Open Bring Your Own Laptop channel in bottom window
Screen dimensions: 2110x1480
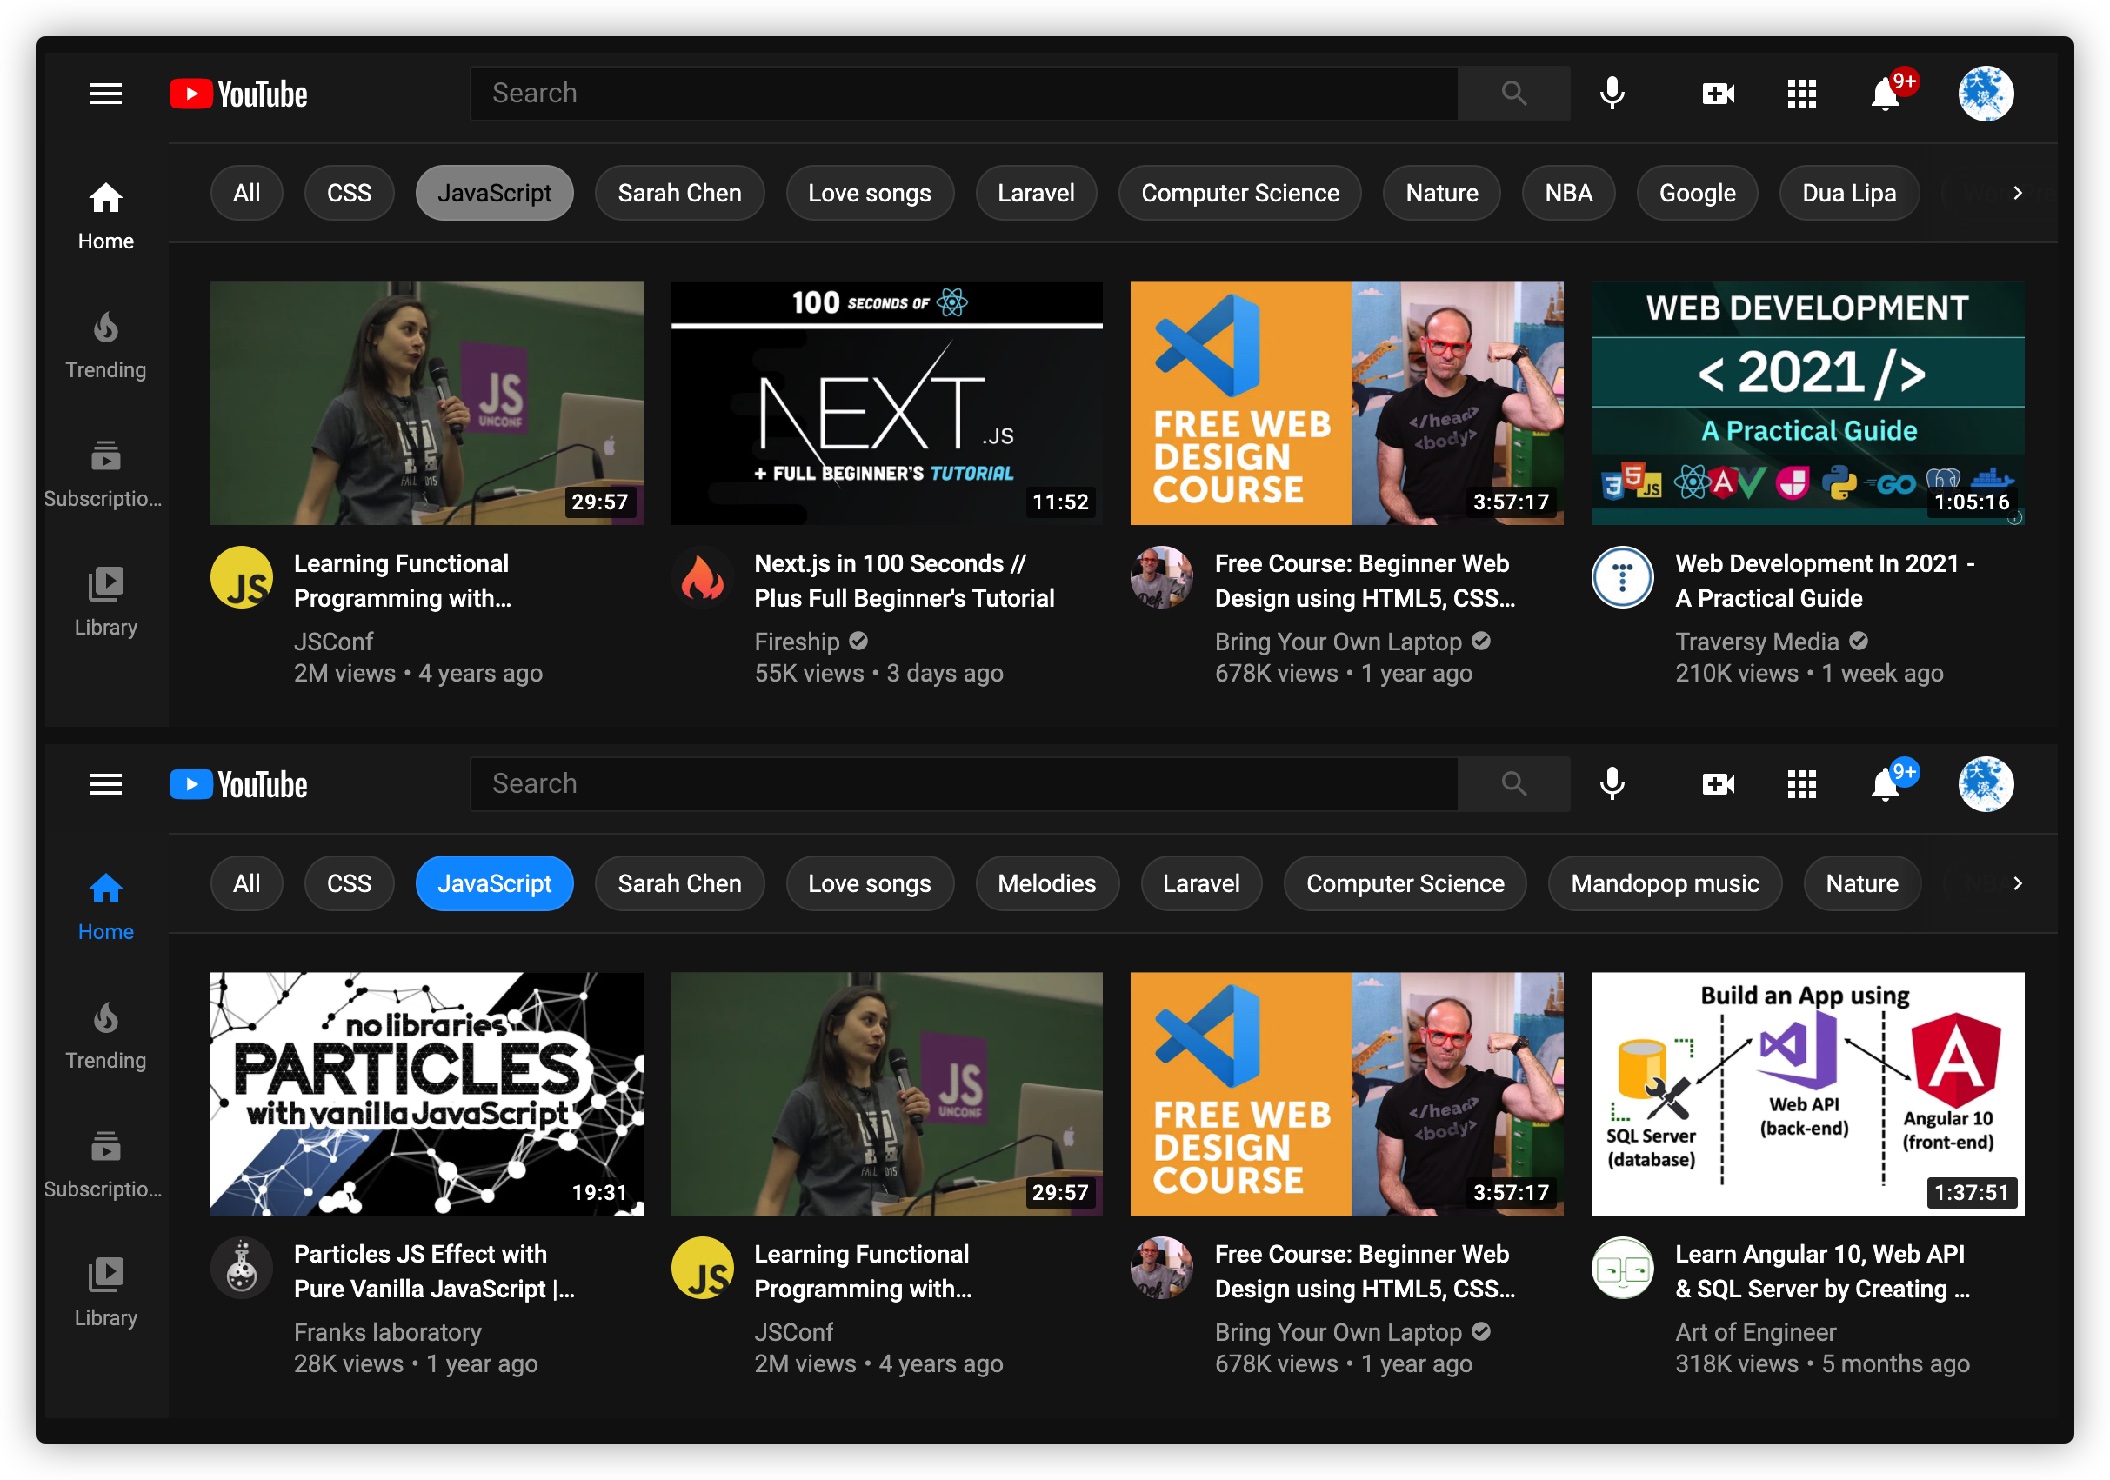[x=1338, y=1333]
